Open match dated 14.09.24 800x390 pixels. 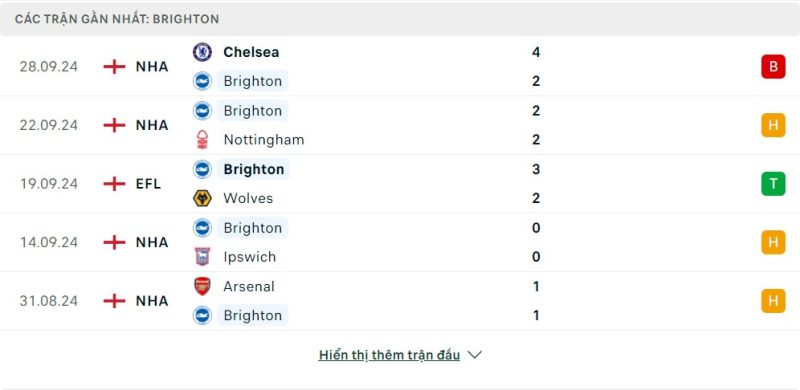point(49,242)
